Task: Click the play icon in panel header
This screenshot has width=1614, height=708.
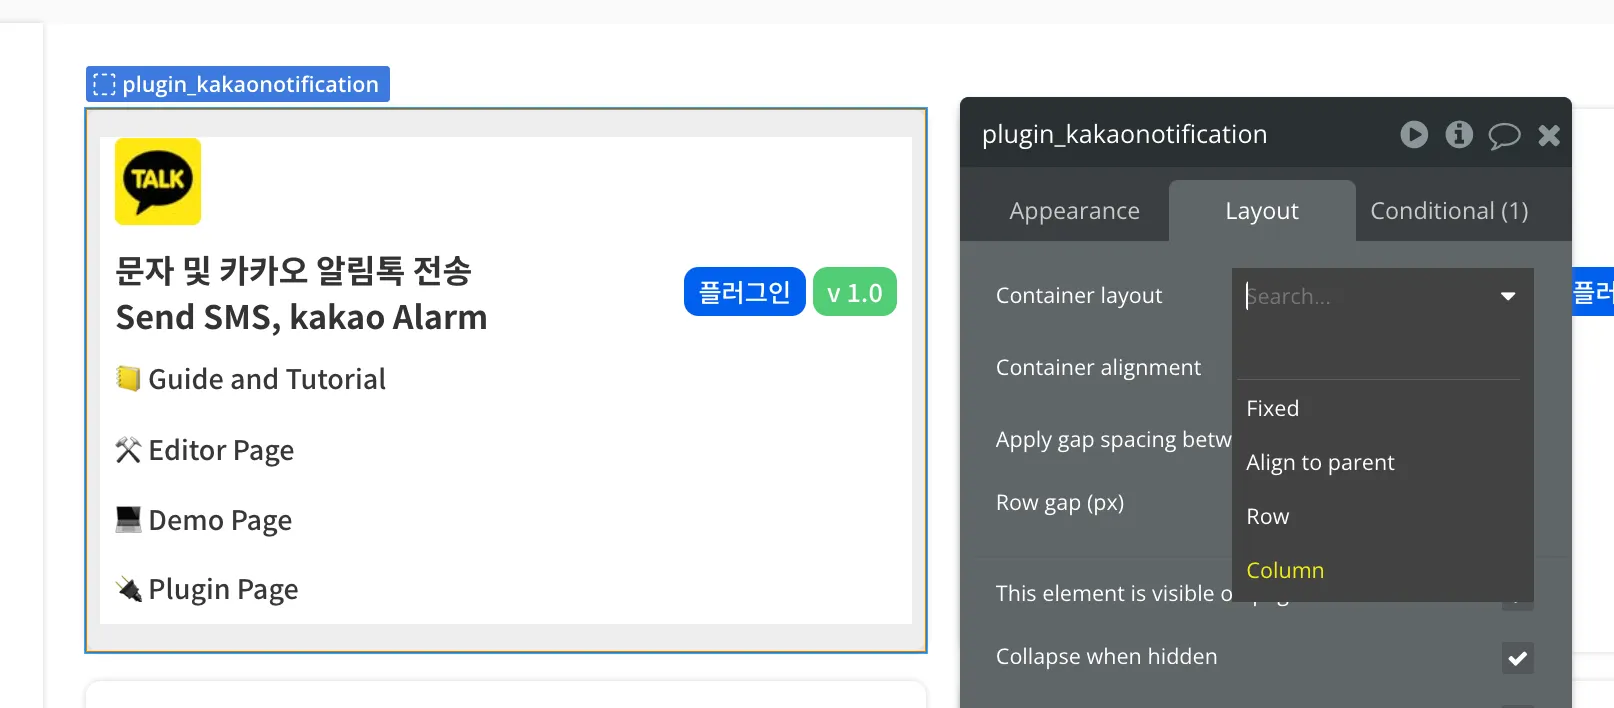Action: (x=1414, y=134)
